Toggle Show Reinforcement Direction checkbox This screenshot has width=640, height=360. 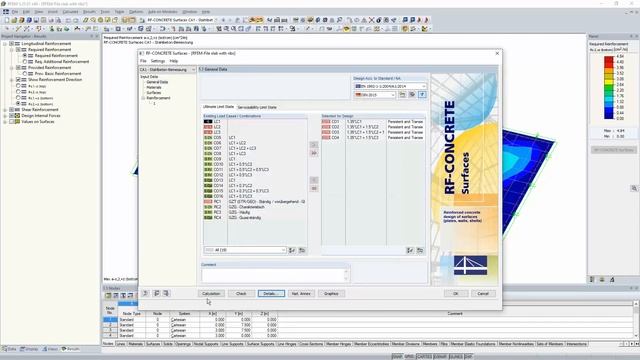pos(18,80)
